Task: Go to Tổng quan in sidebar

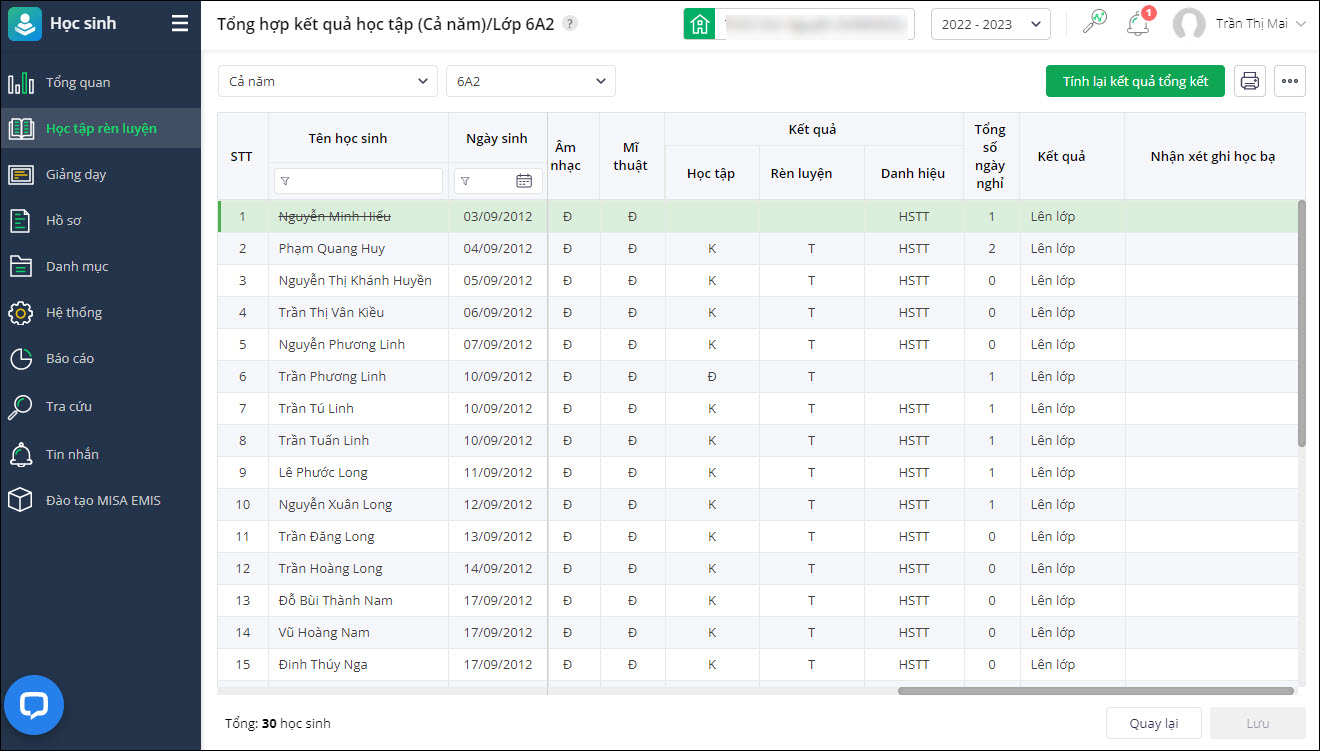Action: 78,82
